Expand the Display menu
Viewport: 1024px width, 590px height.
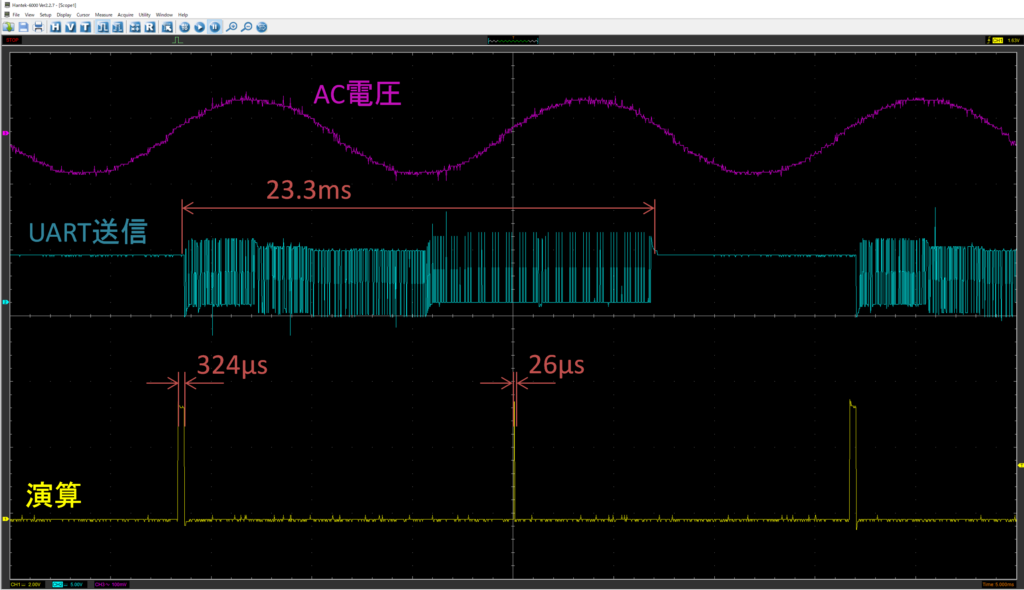(x=64, y=15)
